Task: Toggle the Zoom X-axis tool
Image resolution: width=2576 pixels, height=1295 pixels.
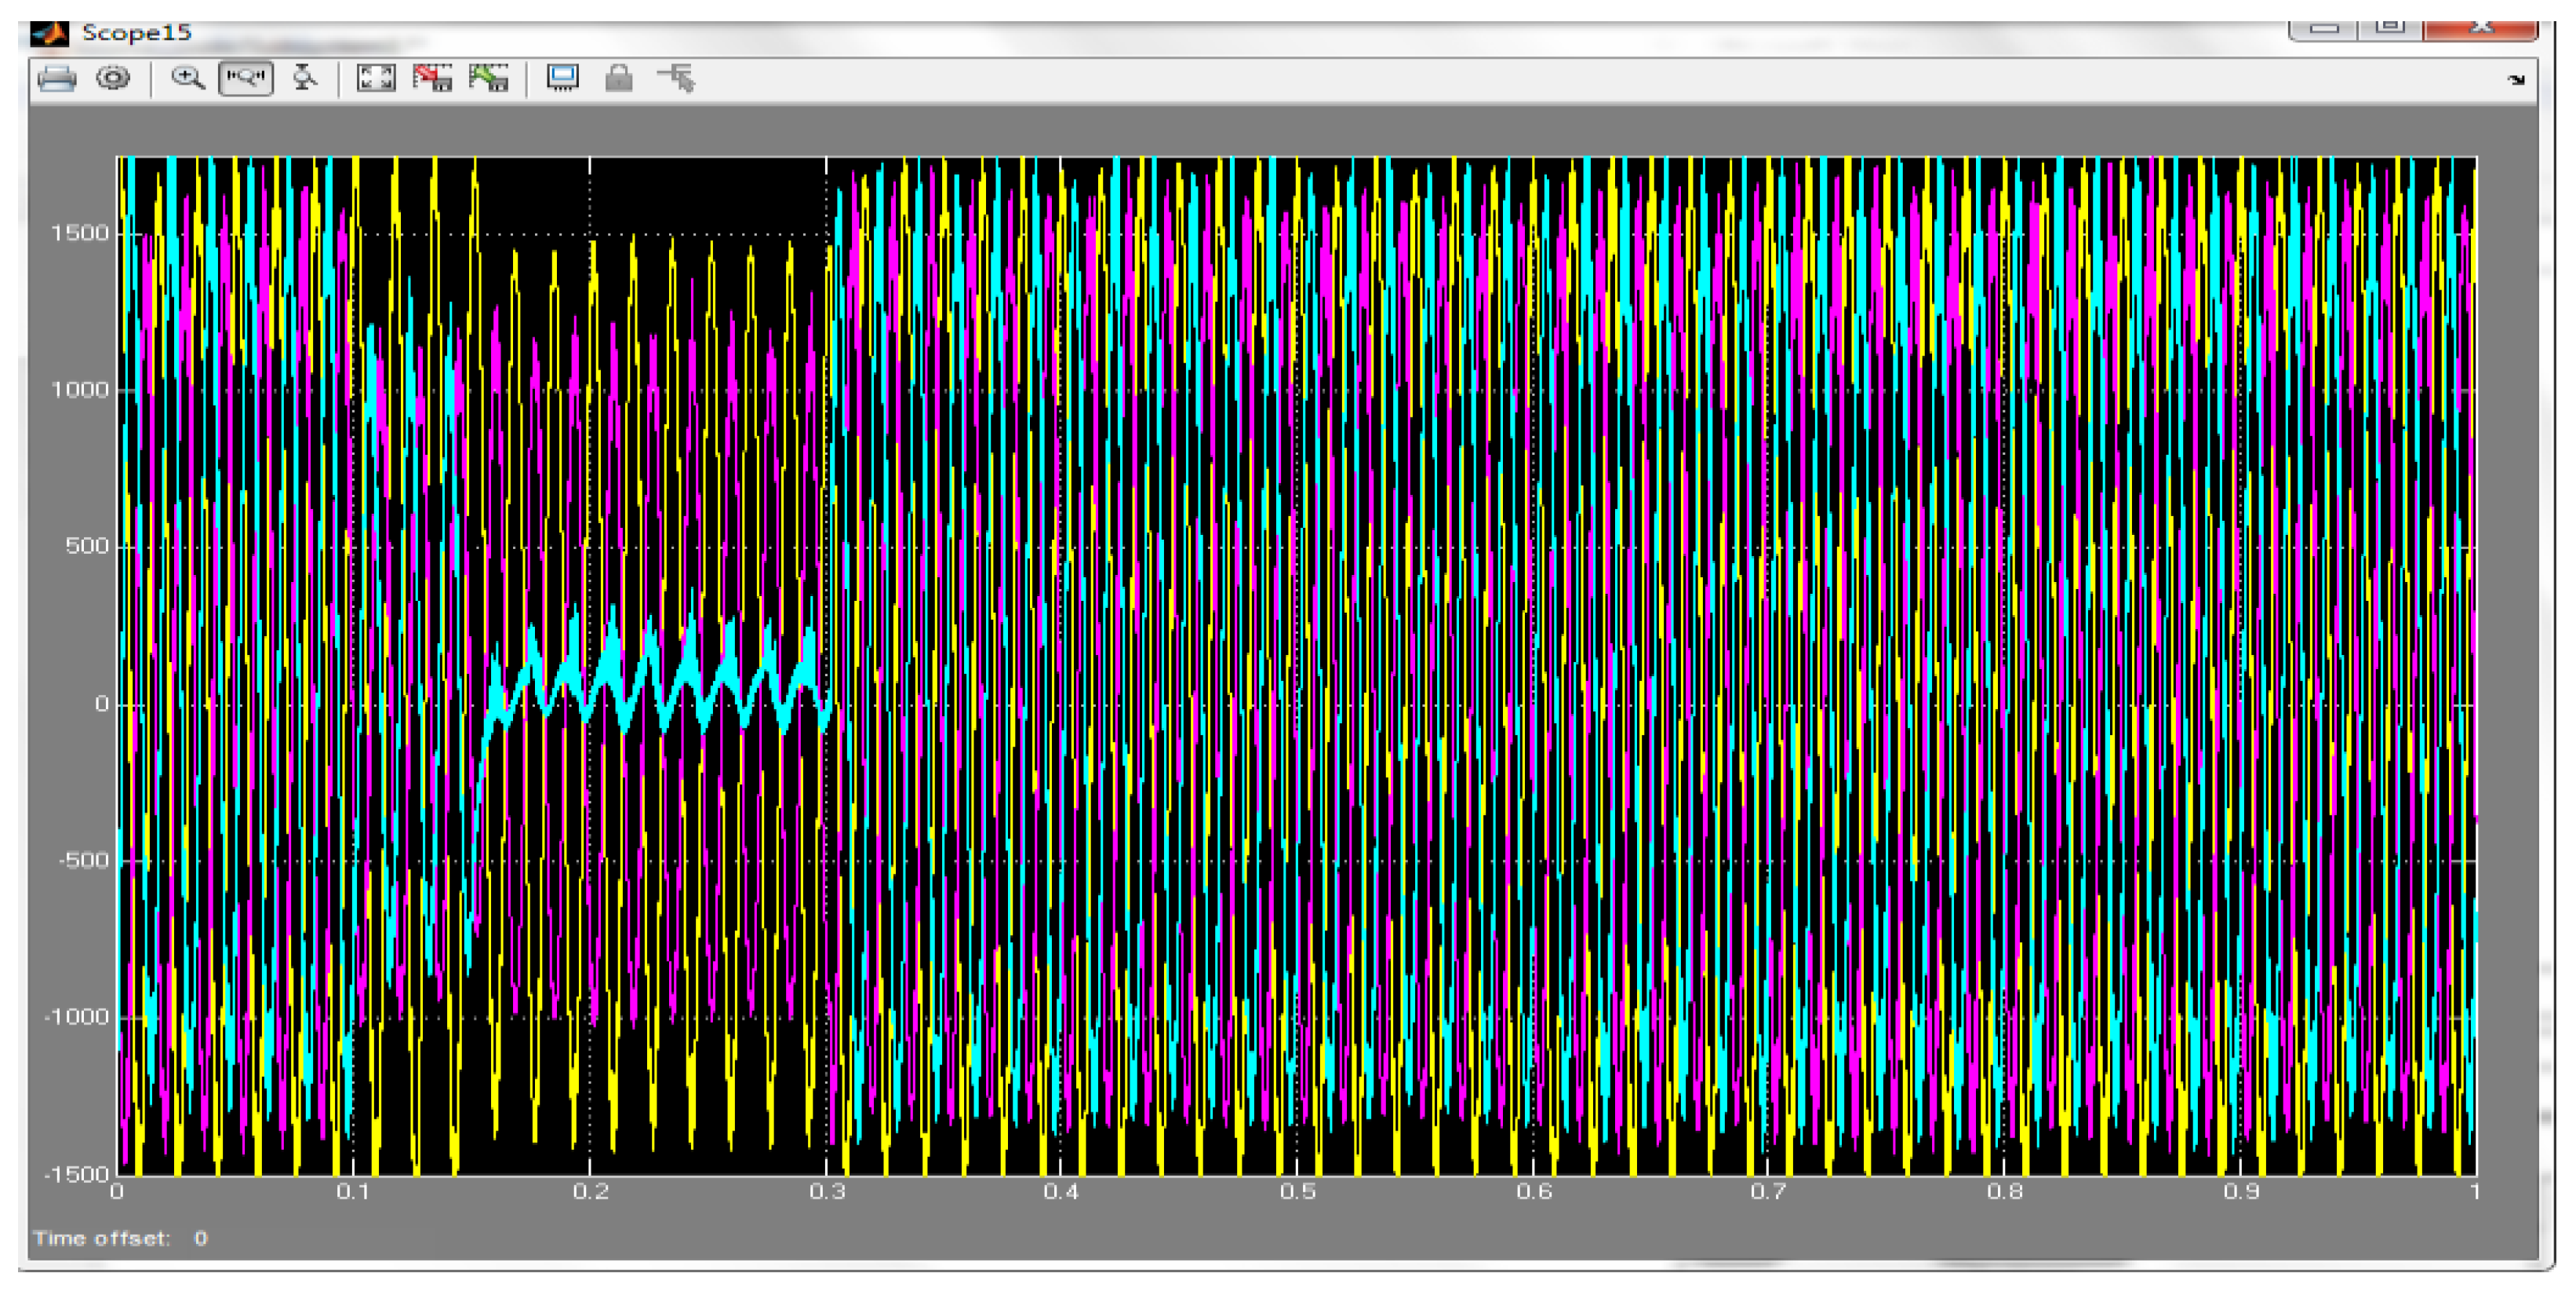Action: 246,78
